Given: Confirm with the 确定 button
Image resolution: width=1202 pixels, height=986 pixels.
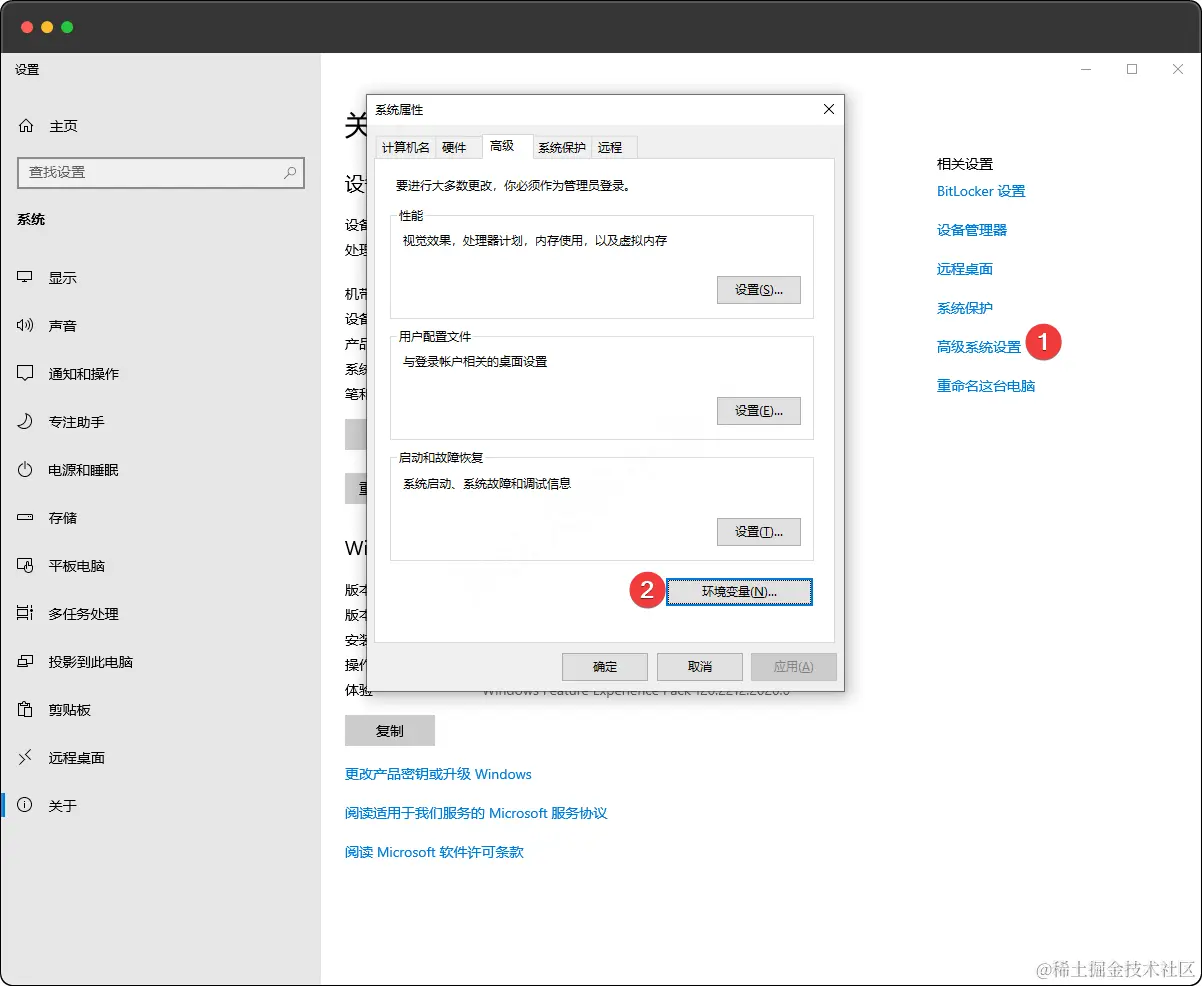Looking at the screenshot, I should coord(605,667).
